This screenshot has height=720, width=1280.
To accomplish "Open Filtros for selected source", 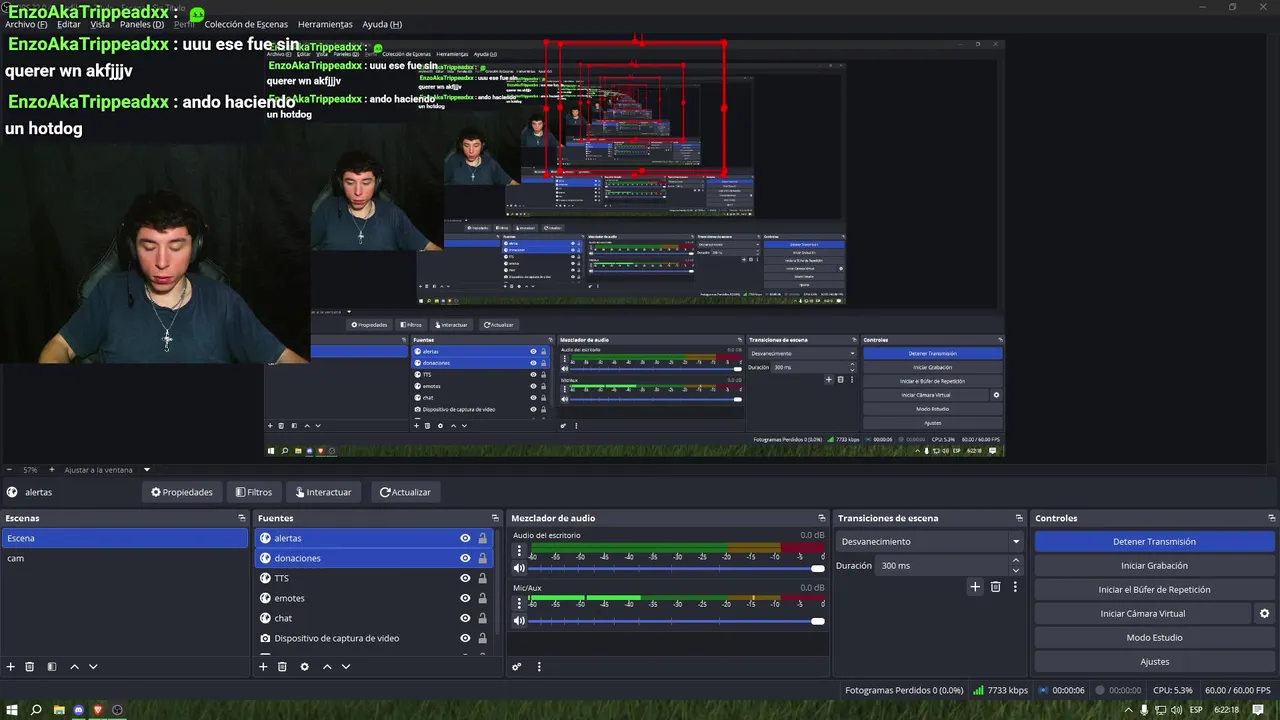I will click(x=254, y=492).
